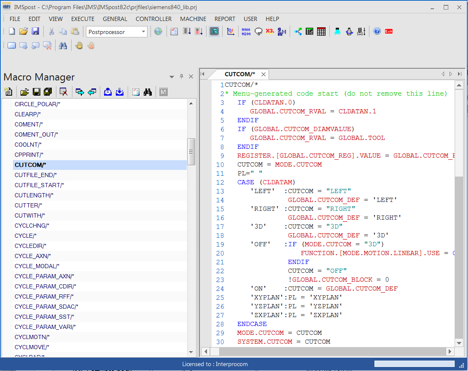Open the CONTROLLER menu
This screenshot has height=371, width=468.
tap(154, 19)
